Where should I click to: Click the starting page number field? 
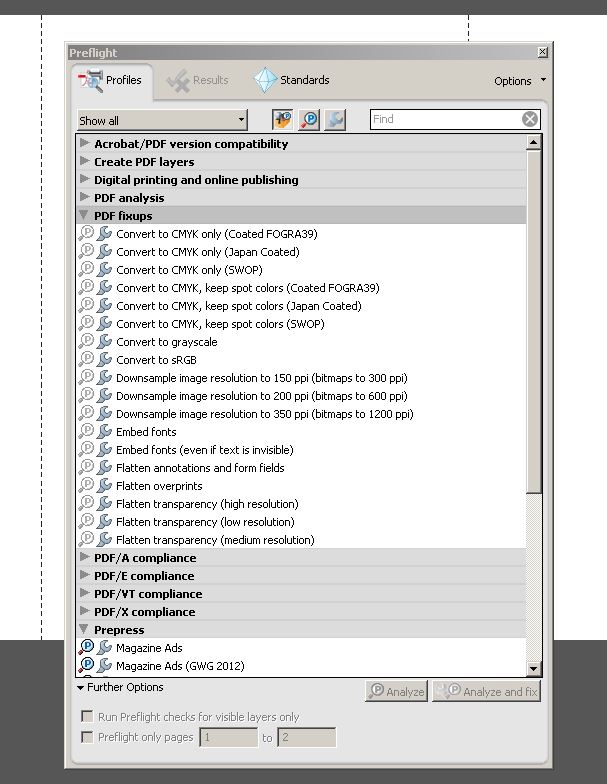(x=228, y=738)
